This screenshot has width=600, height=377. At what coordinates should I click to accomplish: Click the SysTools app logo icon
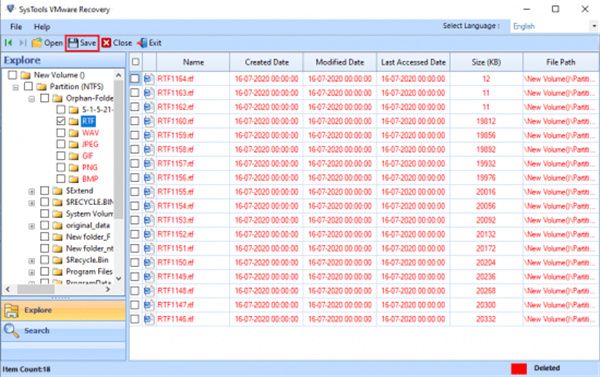[x=11, y=9]
